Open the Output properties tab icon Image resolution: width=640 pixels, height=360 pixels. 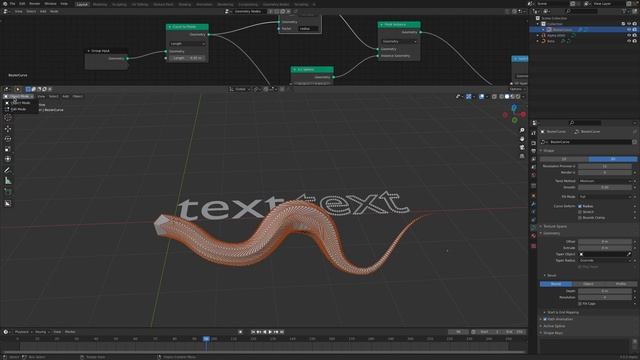tap(533, 151)
